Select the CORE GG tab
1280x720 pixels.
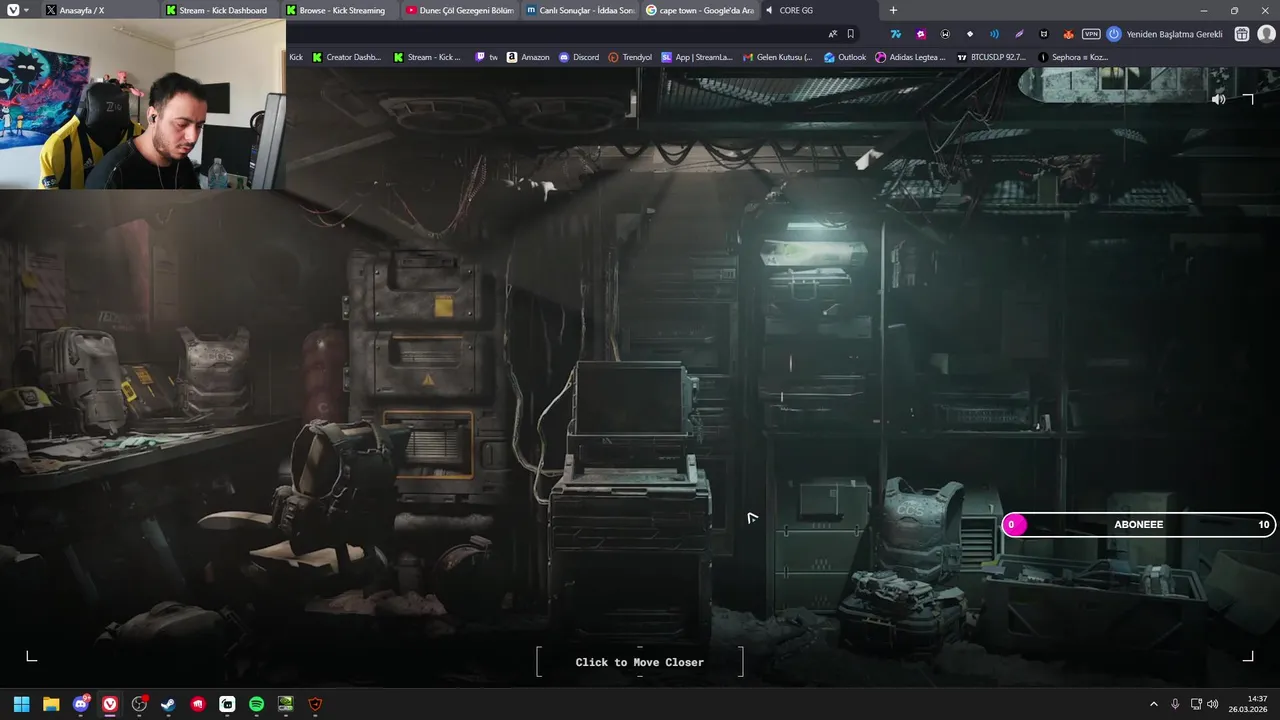[x=818, y=10]
